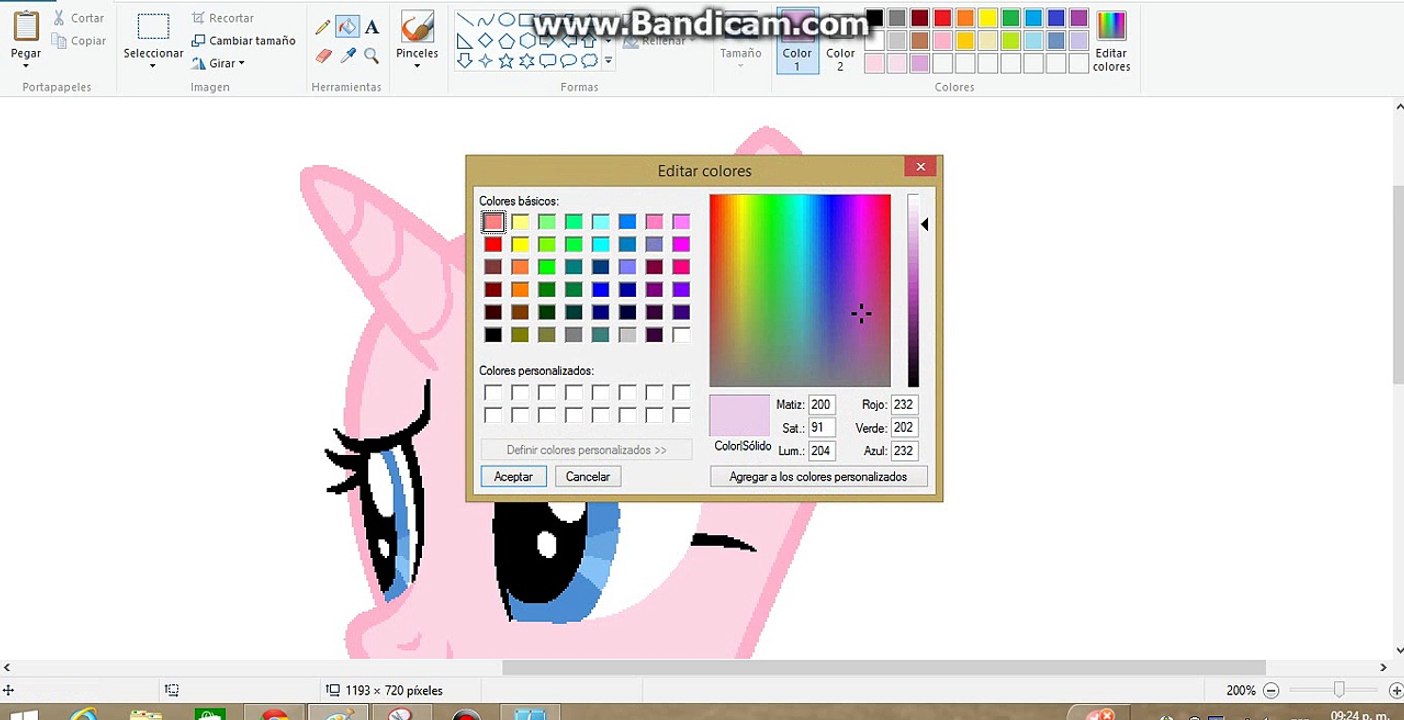The width and height of the screenshot is (1404, 720).
Task: Select the Color picker eyedropper tool
Action: coord(348,56)
